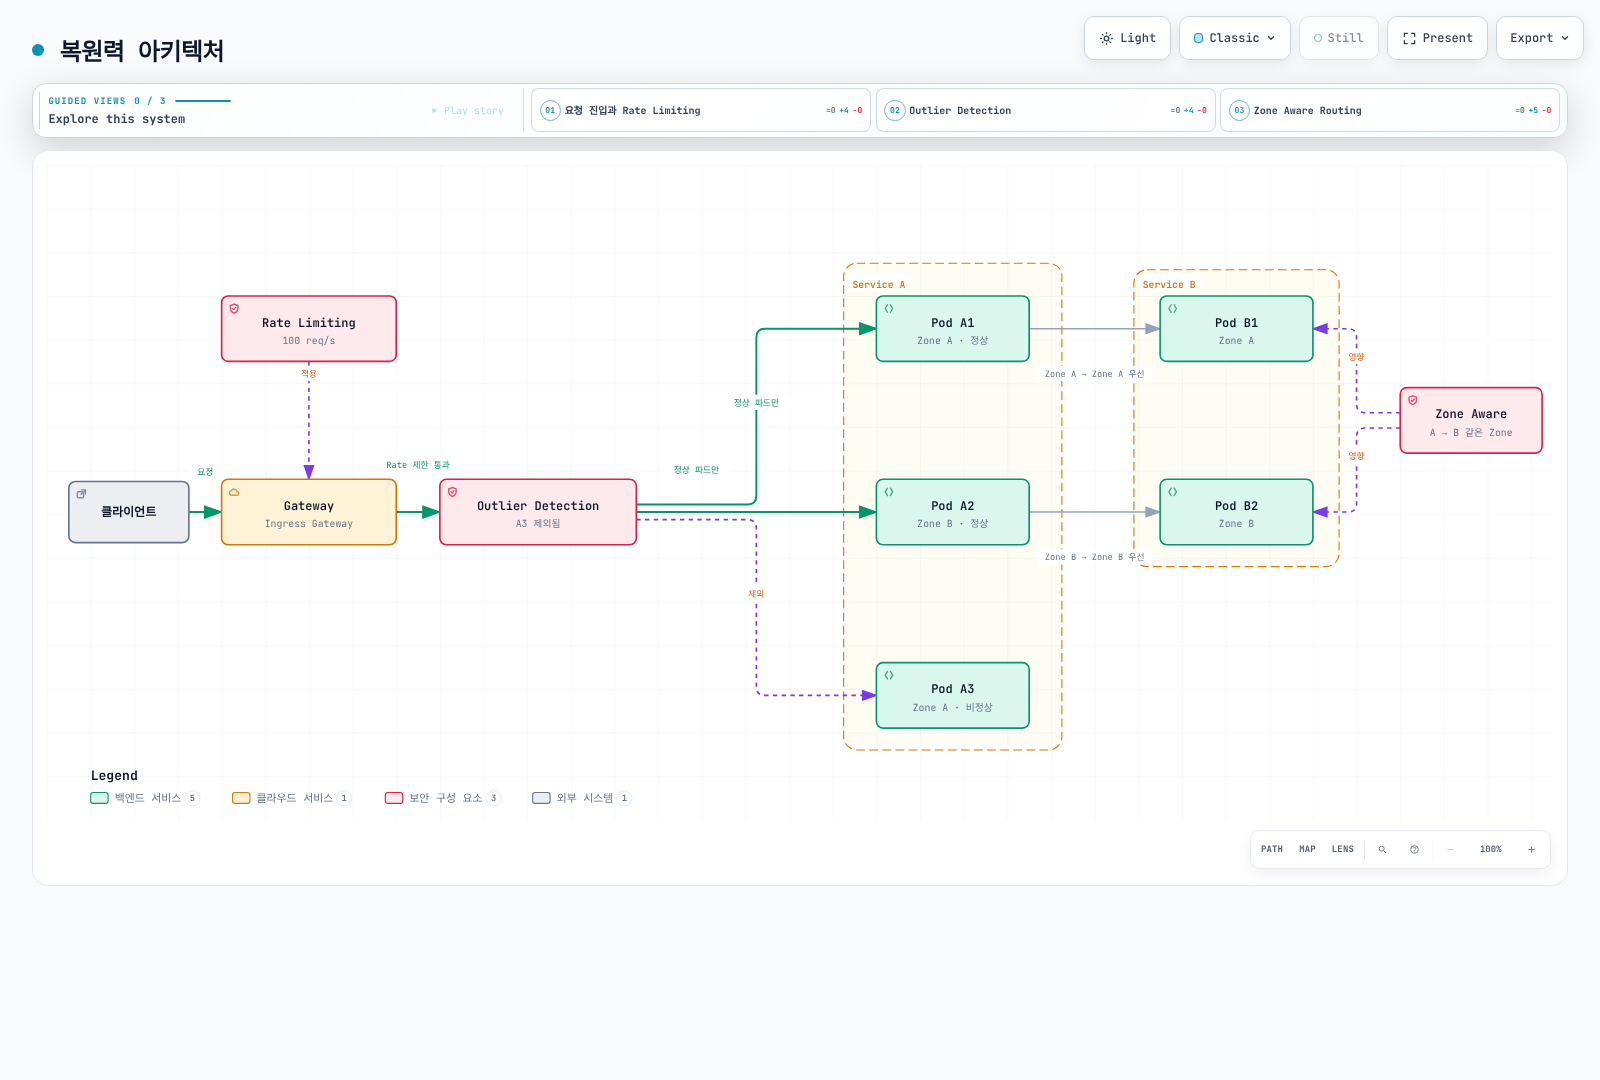Select the MAP mode
Screen dimensions: 1600x1080
click(x=1307, y=849)
